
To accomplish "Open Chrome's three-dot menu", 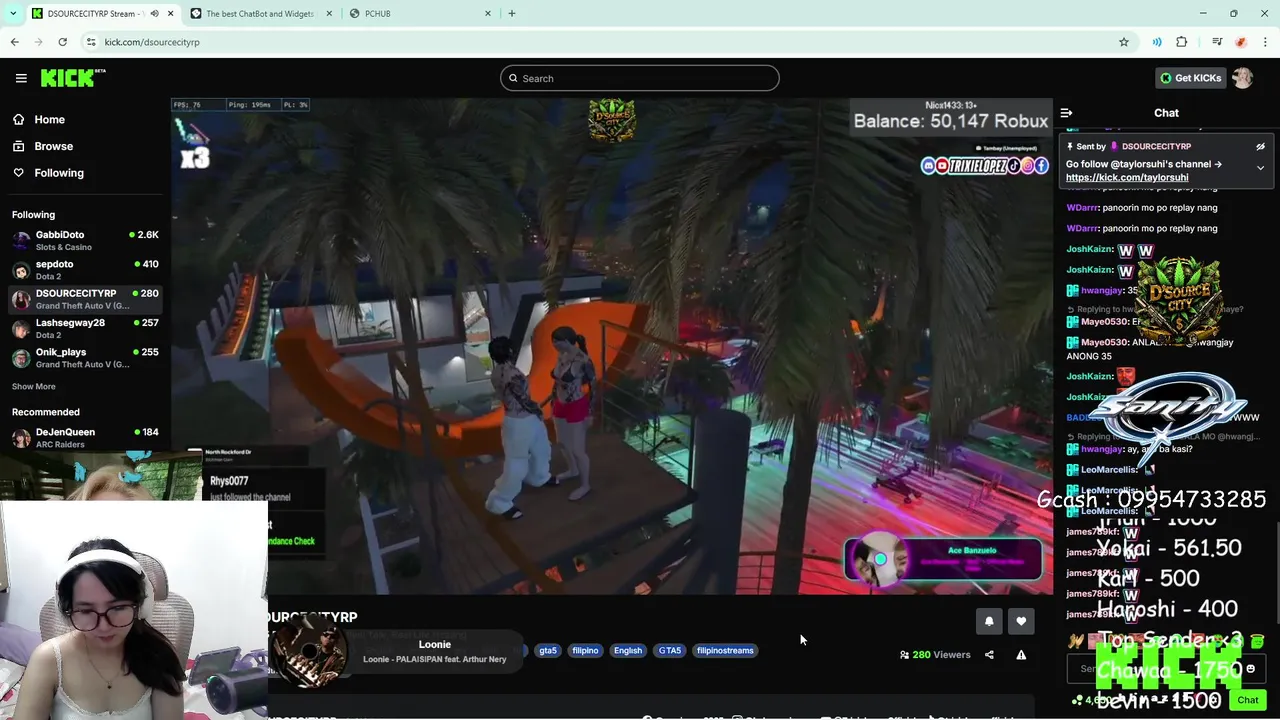I will click(1265, 42).
